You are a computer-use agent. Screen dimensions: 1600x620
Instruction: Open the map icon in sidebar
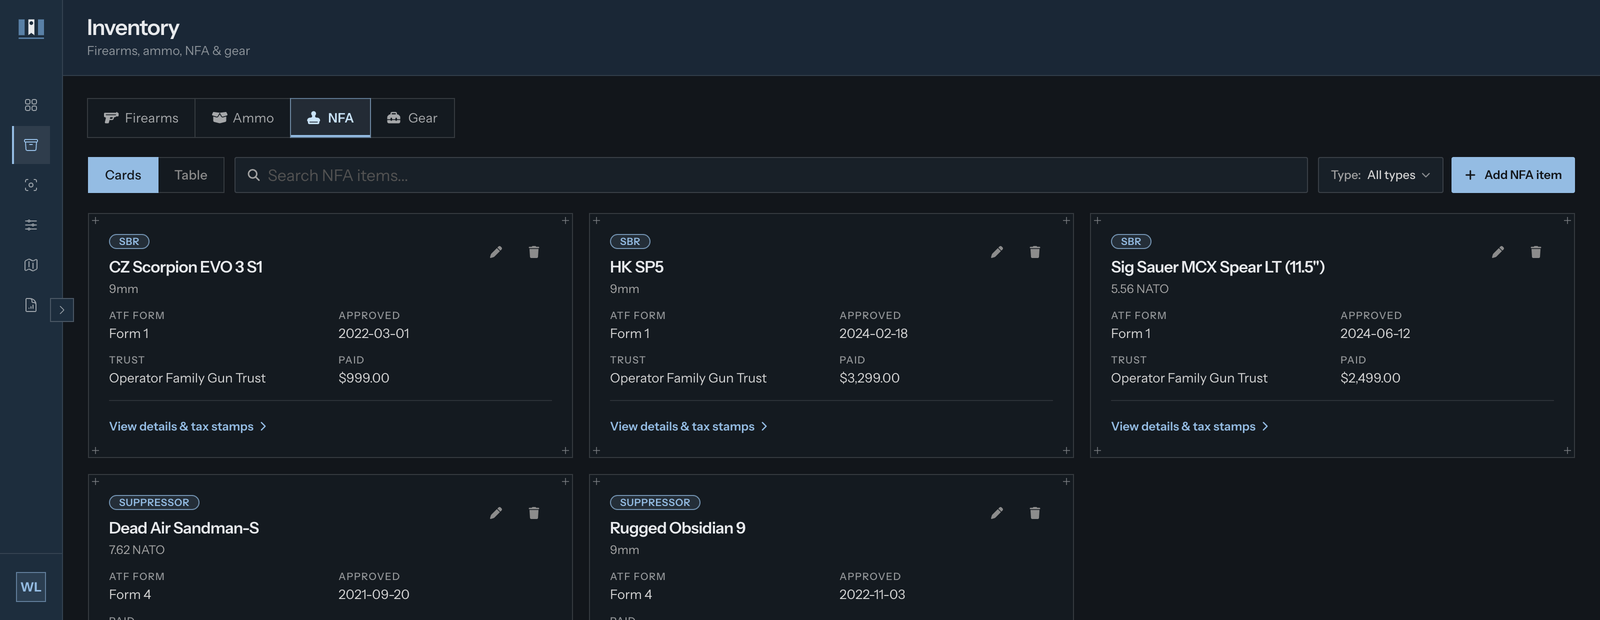point(31,265)
